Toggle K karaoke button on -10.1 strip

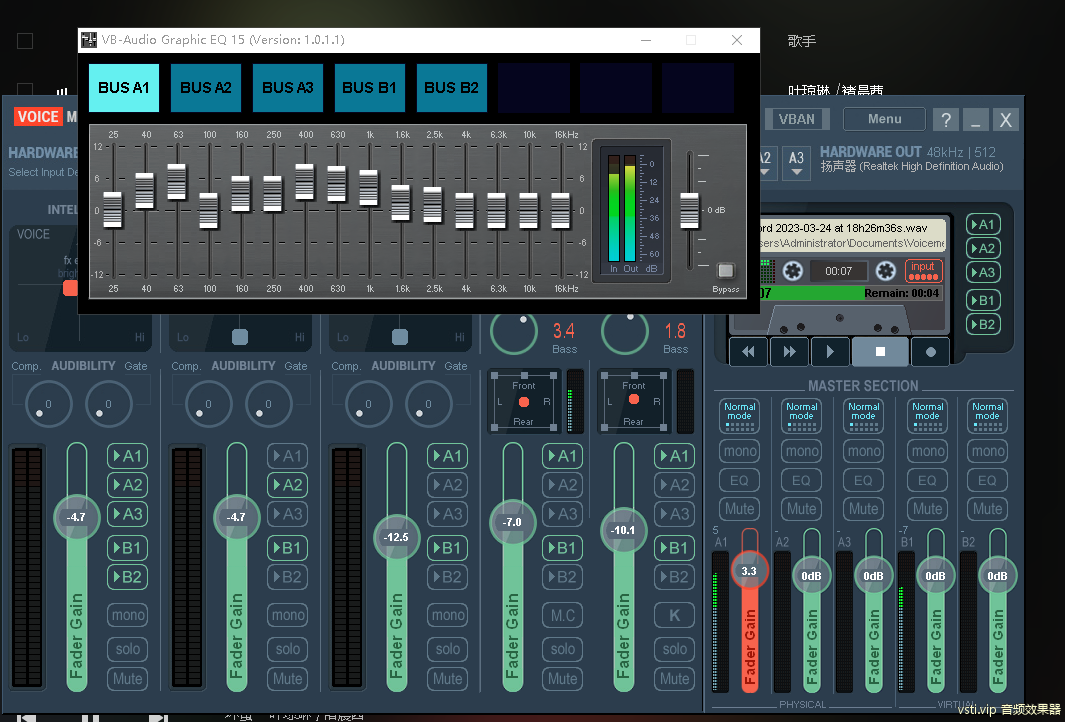(674, 615)
